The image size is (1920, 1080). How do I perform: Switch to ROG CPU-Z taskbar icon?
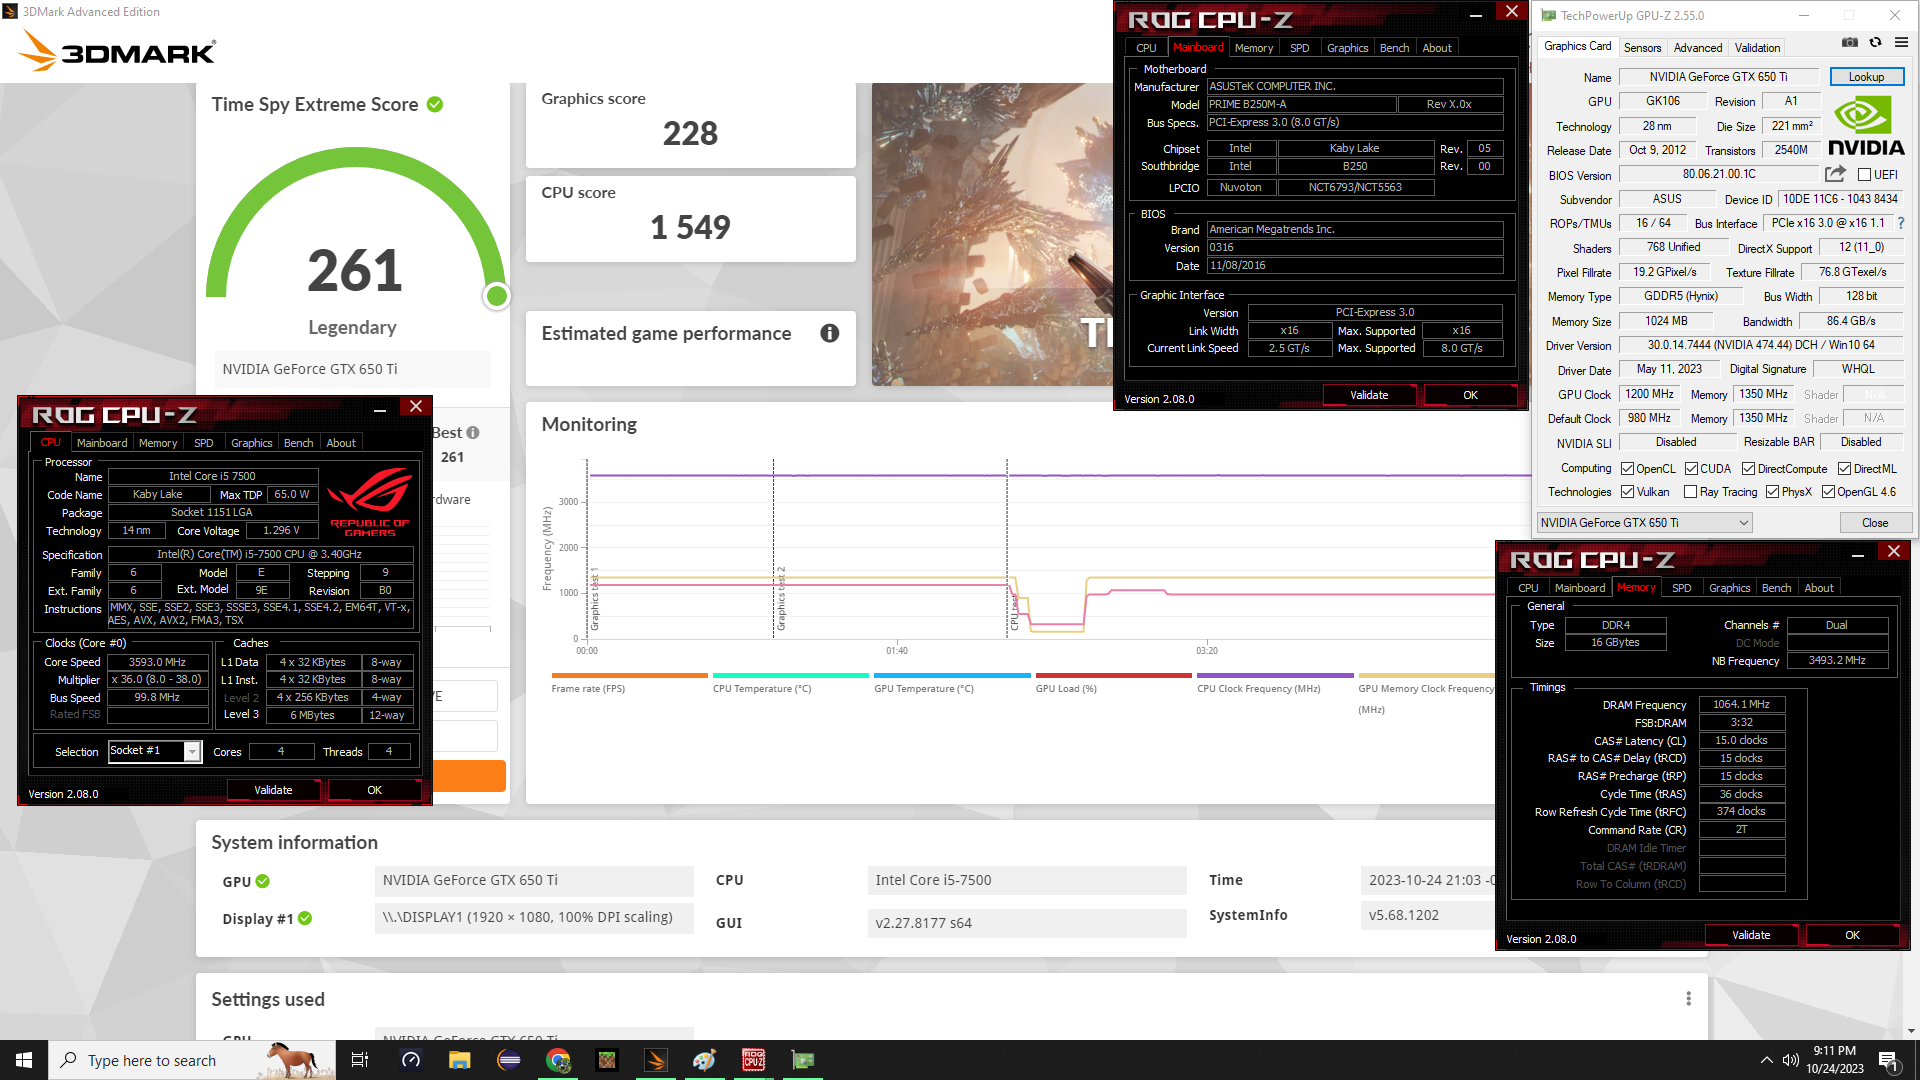click(x=754, y=1060)
